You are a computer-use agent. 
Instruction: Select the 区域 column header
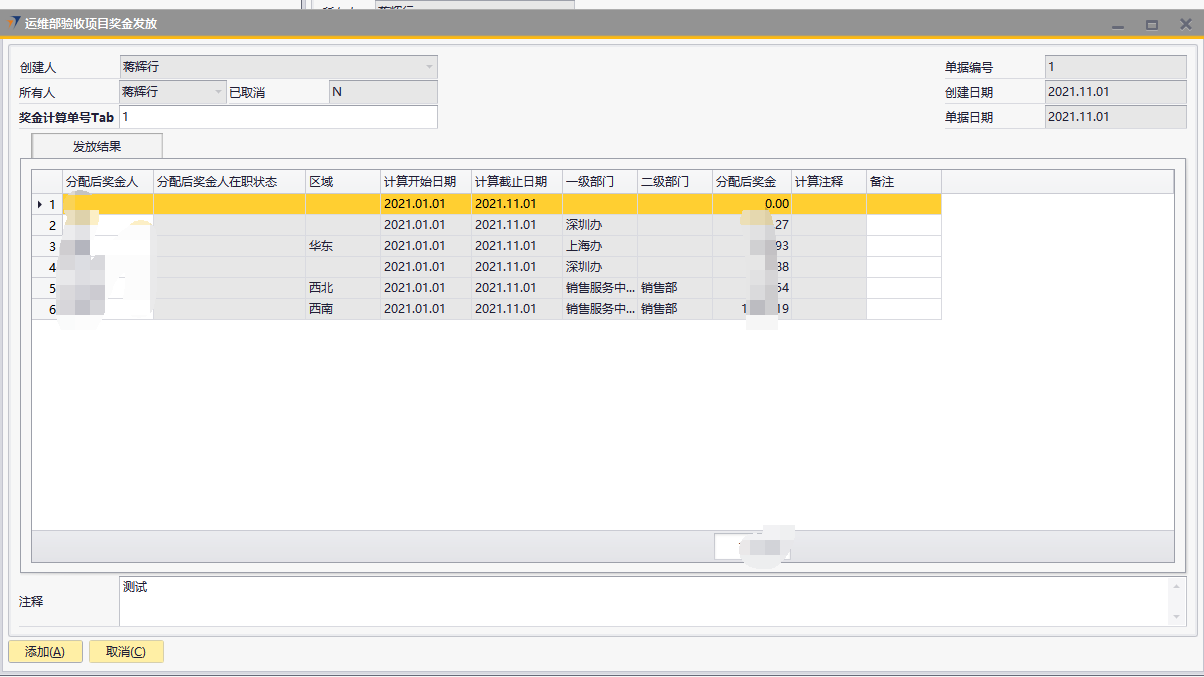(x=342, y=182)
